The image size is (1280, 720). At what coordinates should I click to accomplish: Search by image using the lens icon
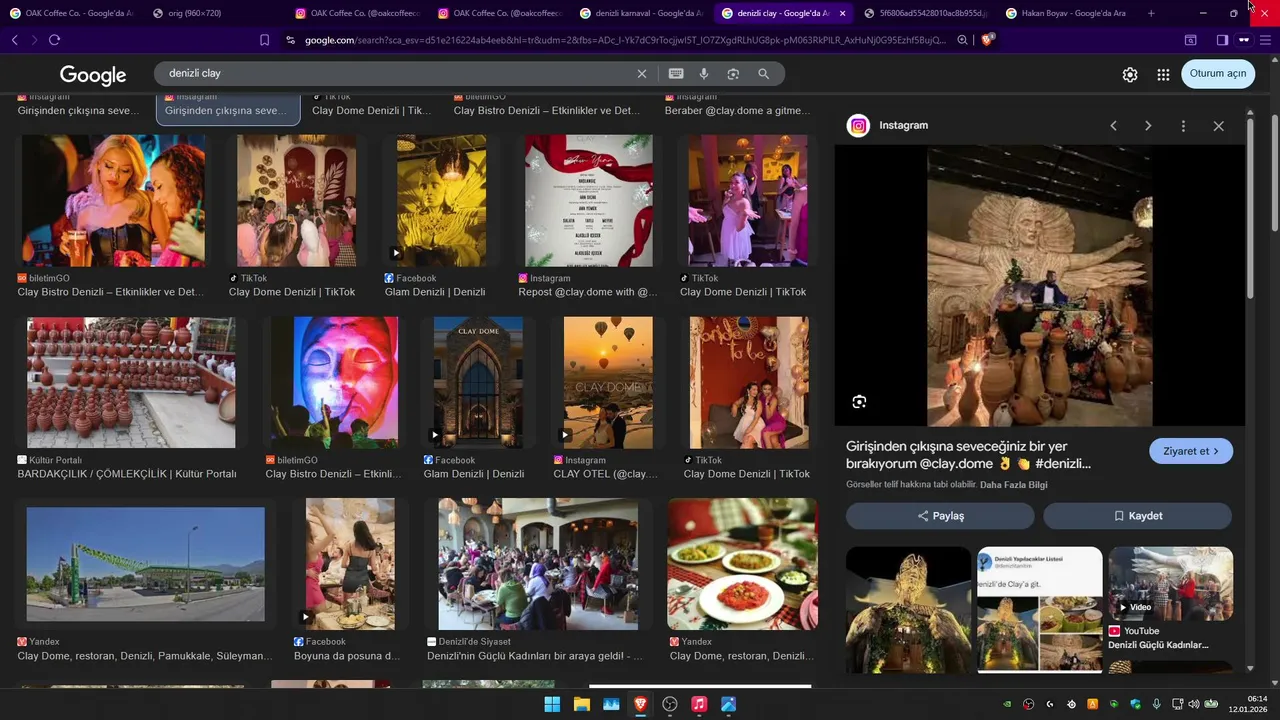(x=733, y=74)
